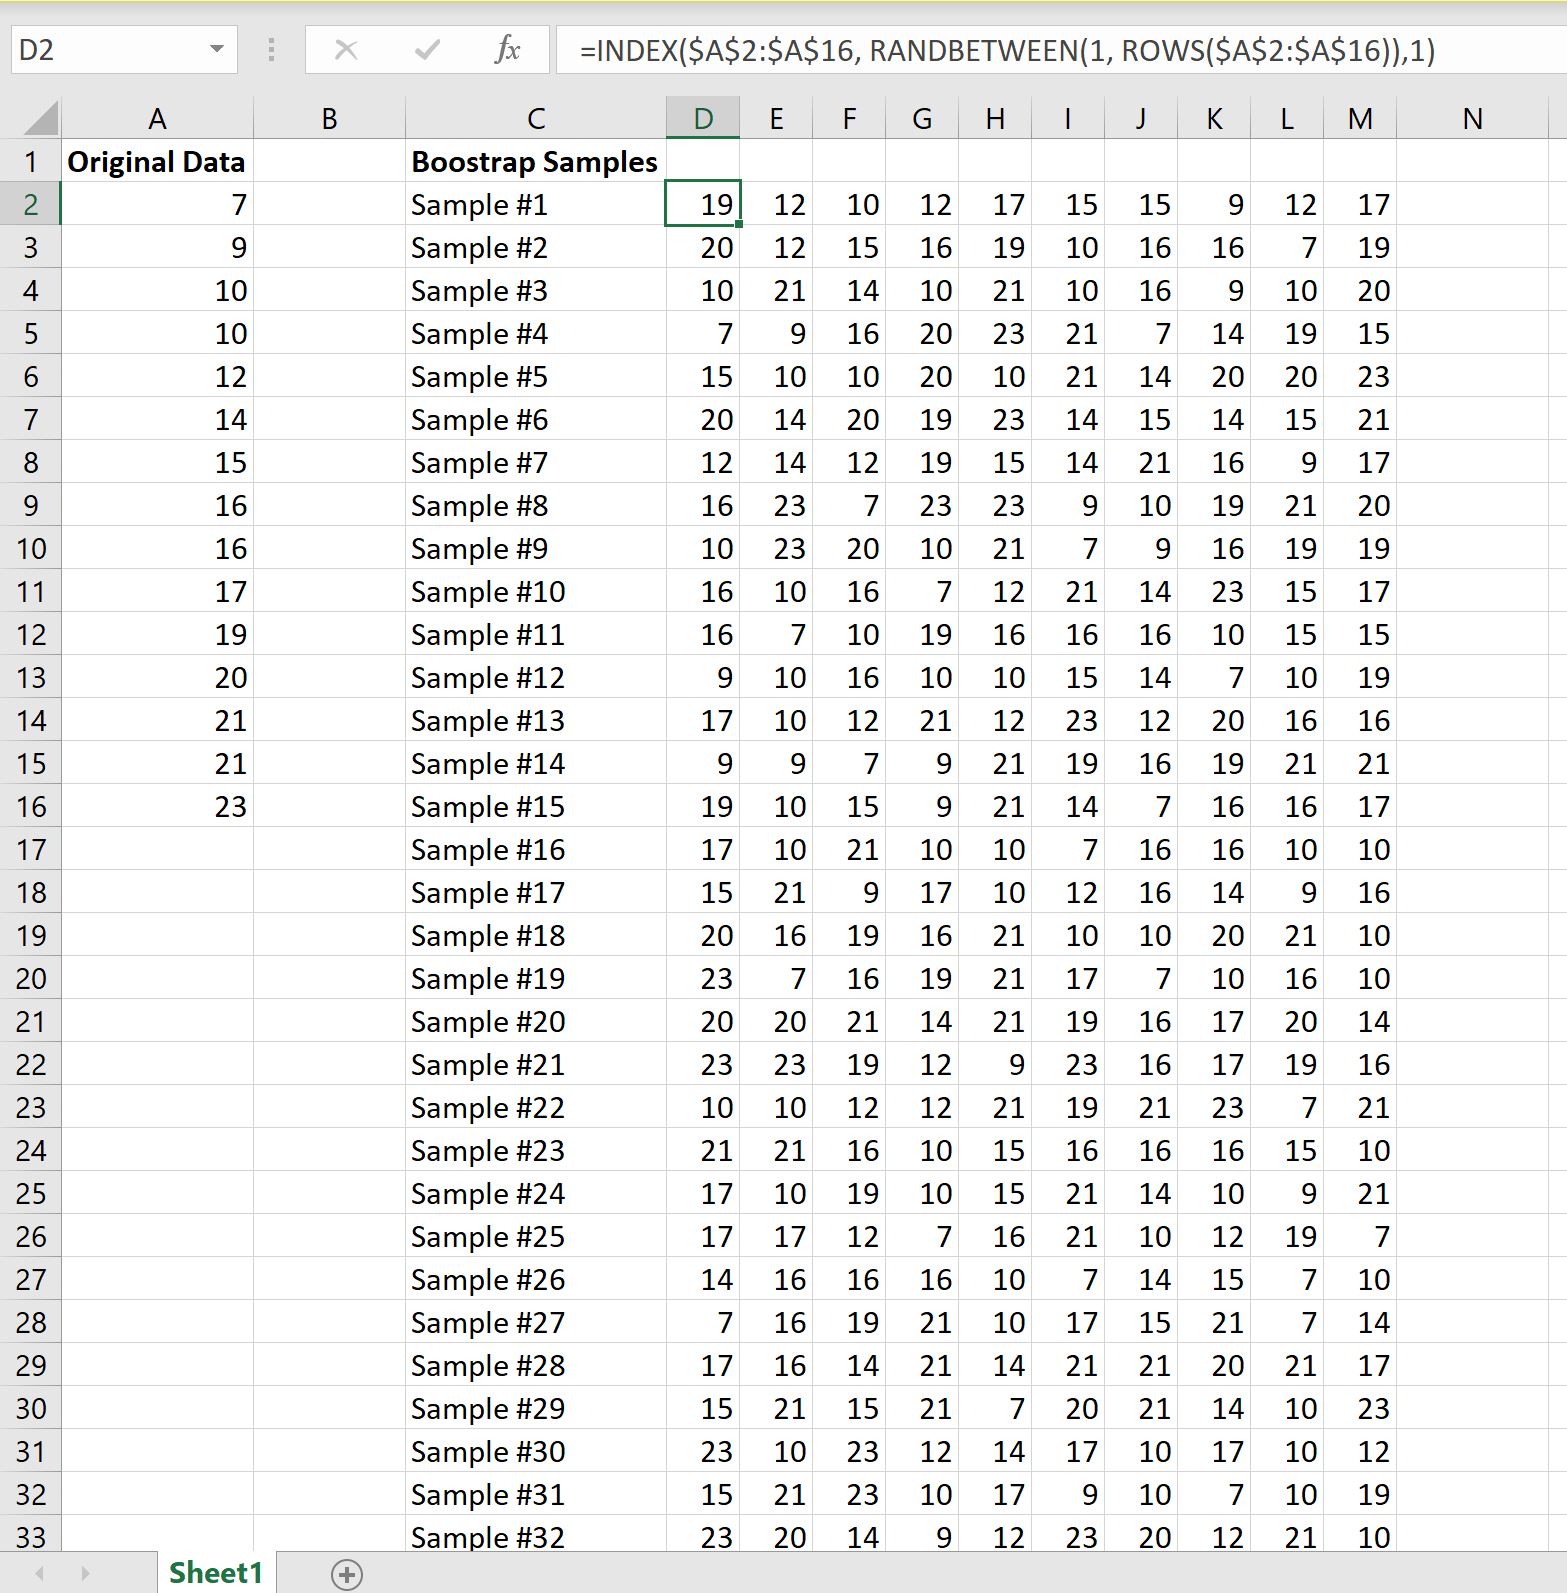Click the 'Sample #30' label cell
The height and width of the screenshot is (1593, 1567).
[536, 1451]
